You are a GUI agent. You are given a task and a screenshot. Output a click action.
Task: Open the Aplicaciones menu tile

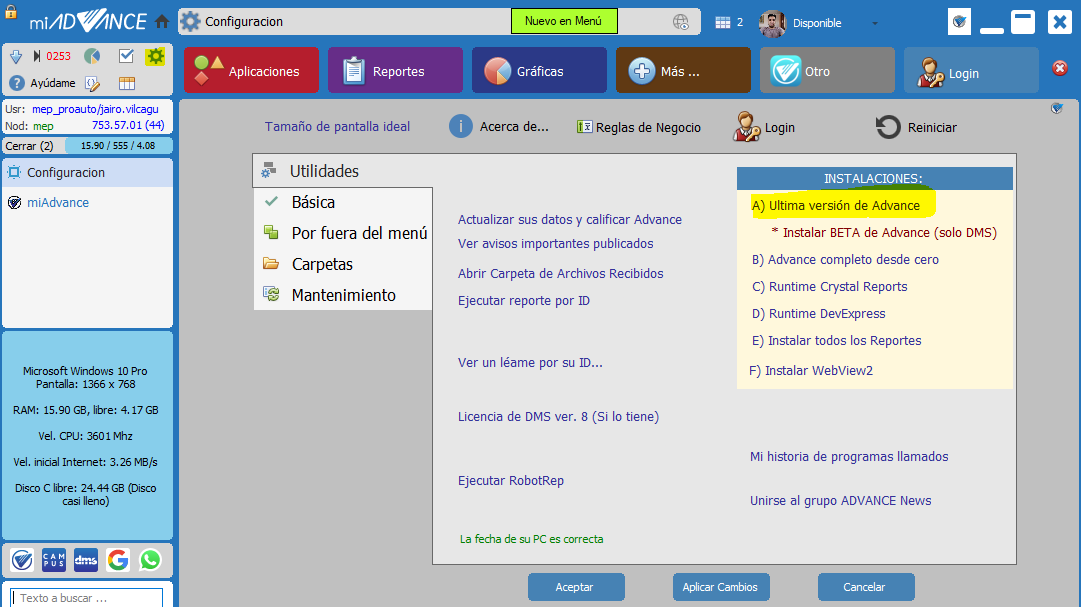tap(252, 70)
